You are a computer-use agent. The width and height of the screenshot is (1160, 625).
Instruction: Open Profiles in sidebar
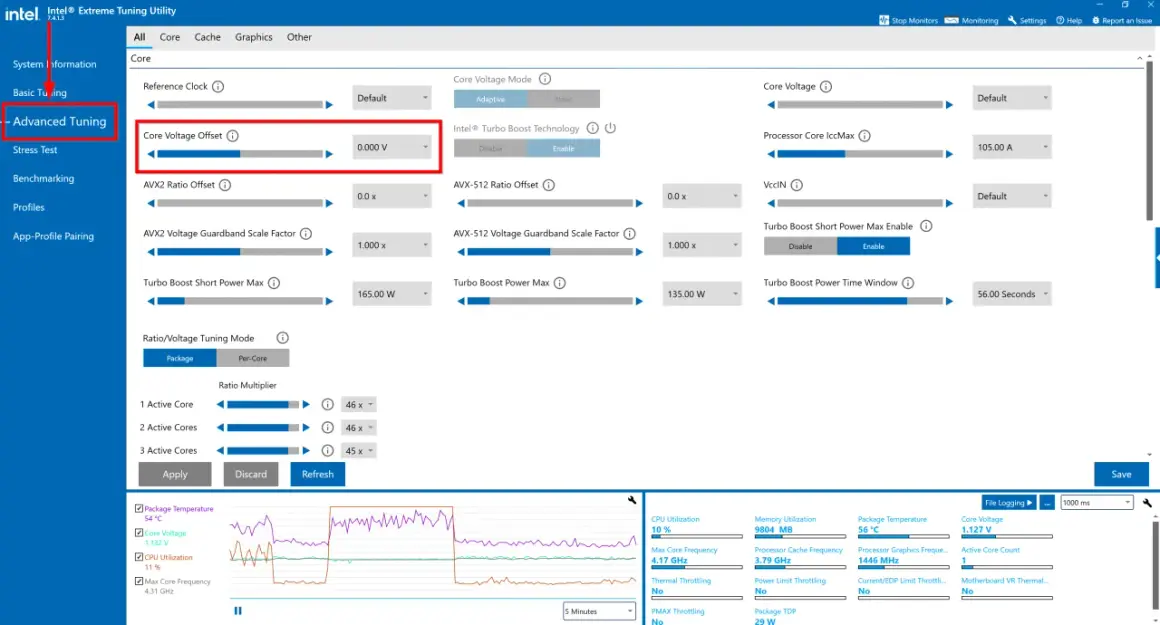[x=28, y=208]
